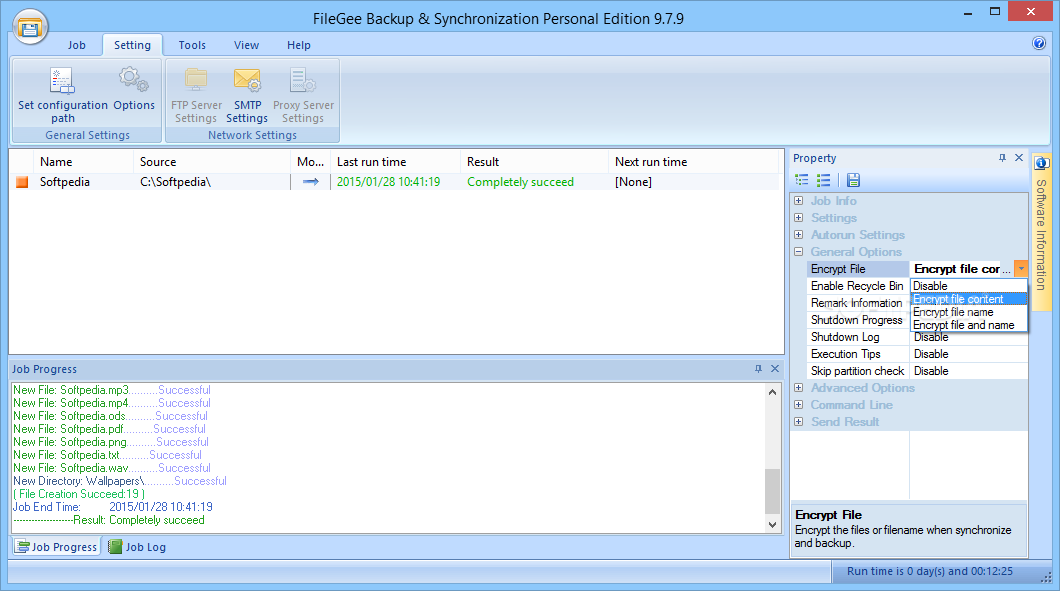Open the Tools ribbon tab
This screenshot has height=591, width=1060.
point(192,45)
